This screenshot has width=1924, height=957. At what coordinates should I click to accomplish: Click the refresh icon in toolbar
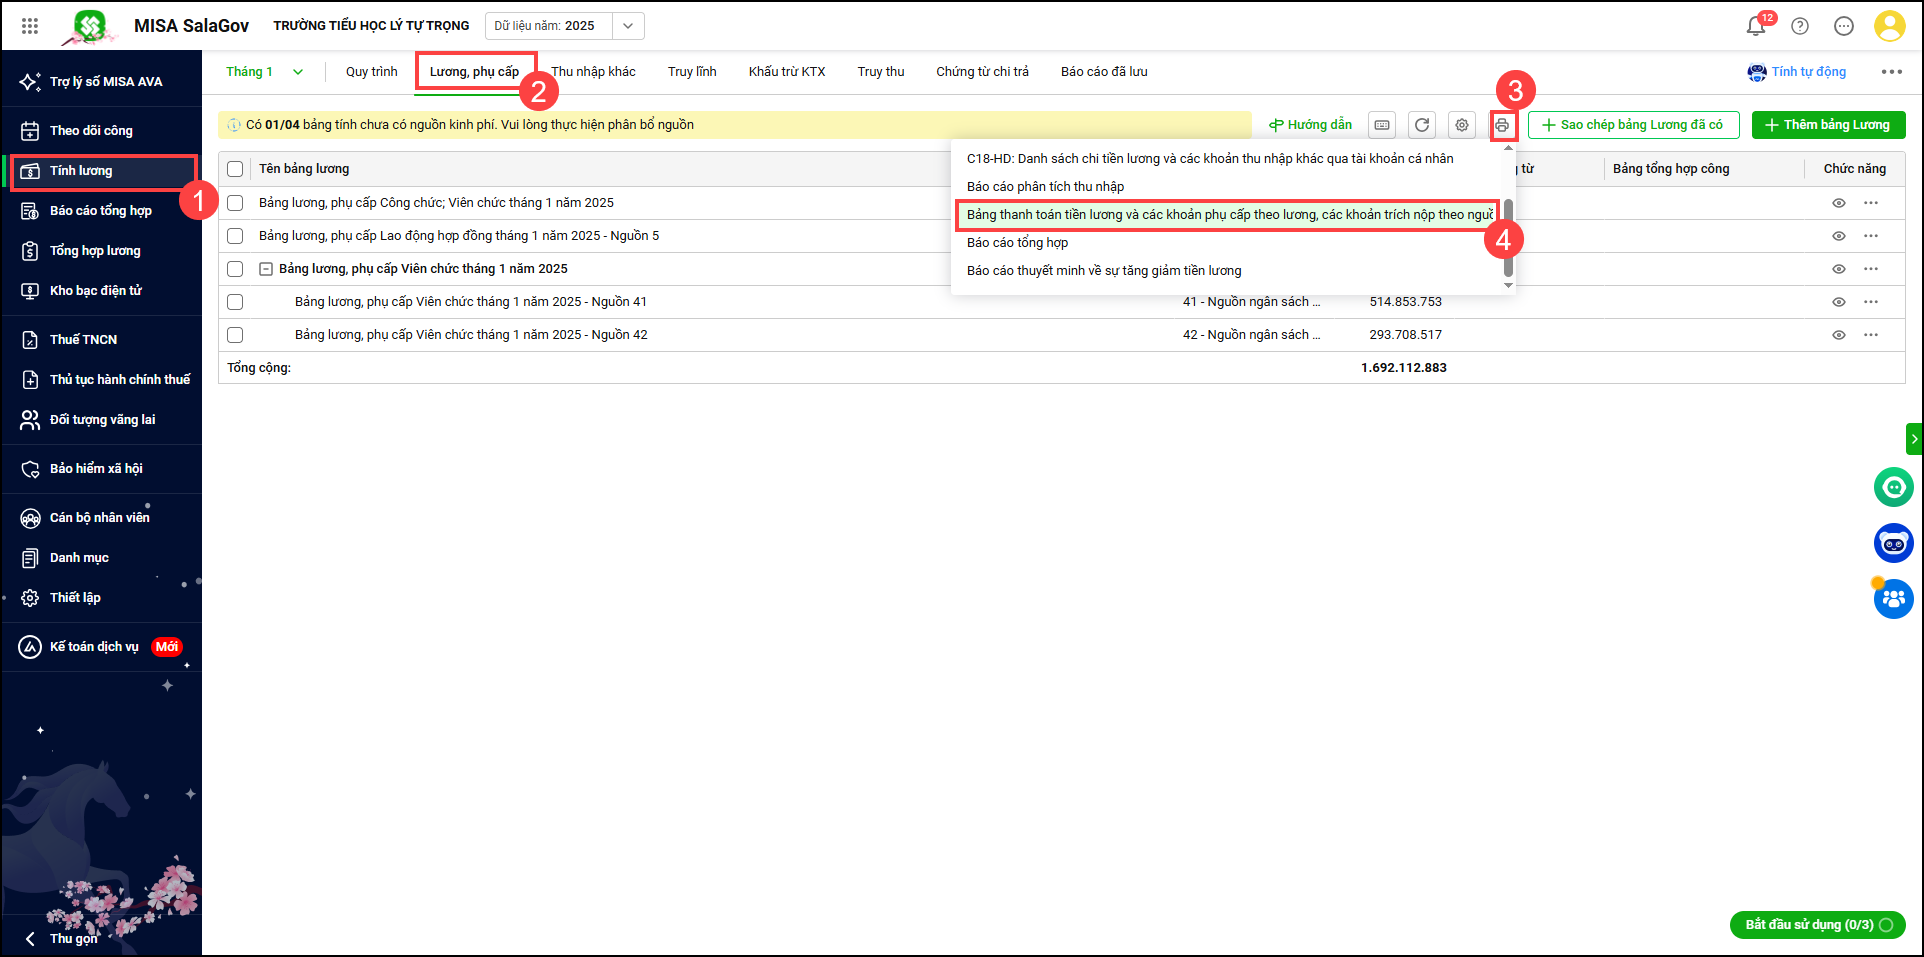coord(1422,125)
